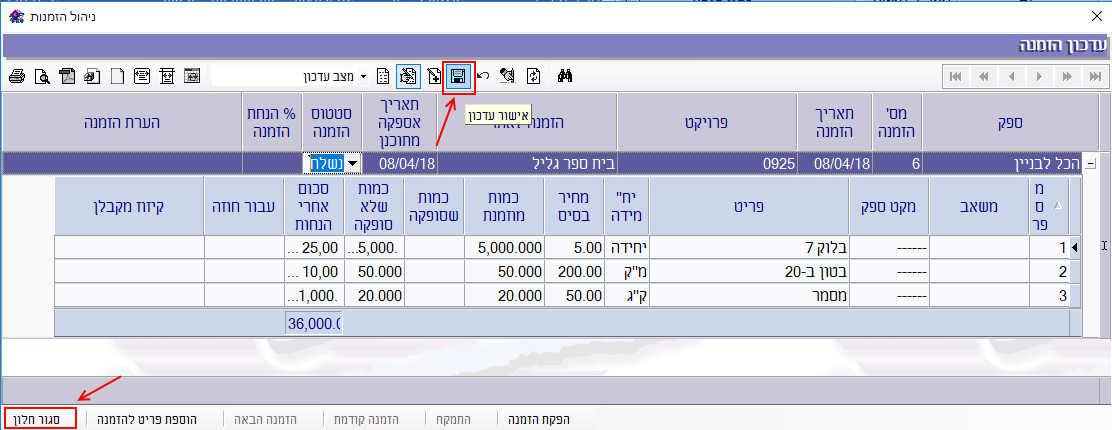Toggle the highlighted edit mode icon
The width and height of the screenshot is (1112, 430).
[x=408, y=76]
